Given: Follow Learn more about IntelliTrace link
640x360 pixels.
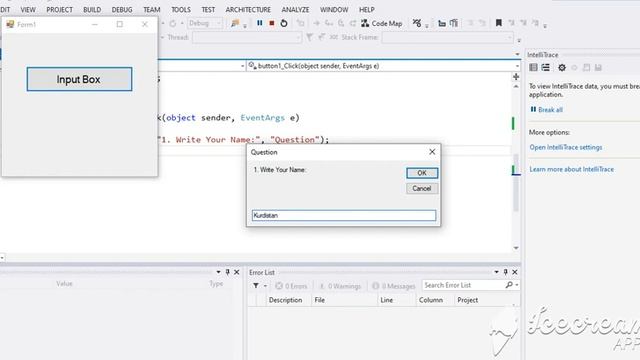Looking at the screenshot, I should pos(571,169).
